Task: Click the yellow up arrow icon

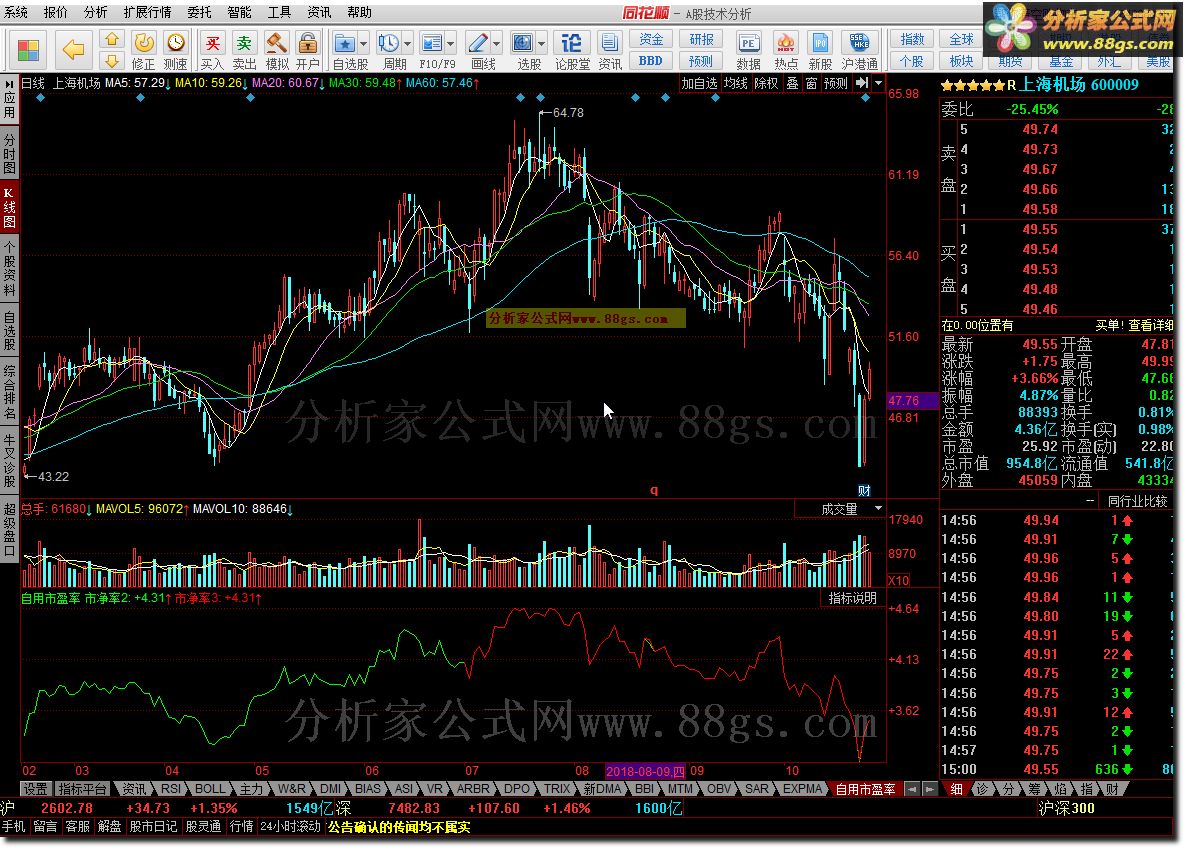Action: pyautogui.click(x=112, y=39)
